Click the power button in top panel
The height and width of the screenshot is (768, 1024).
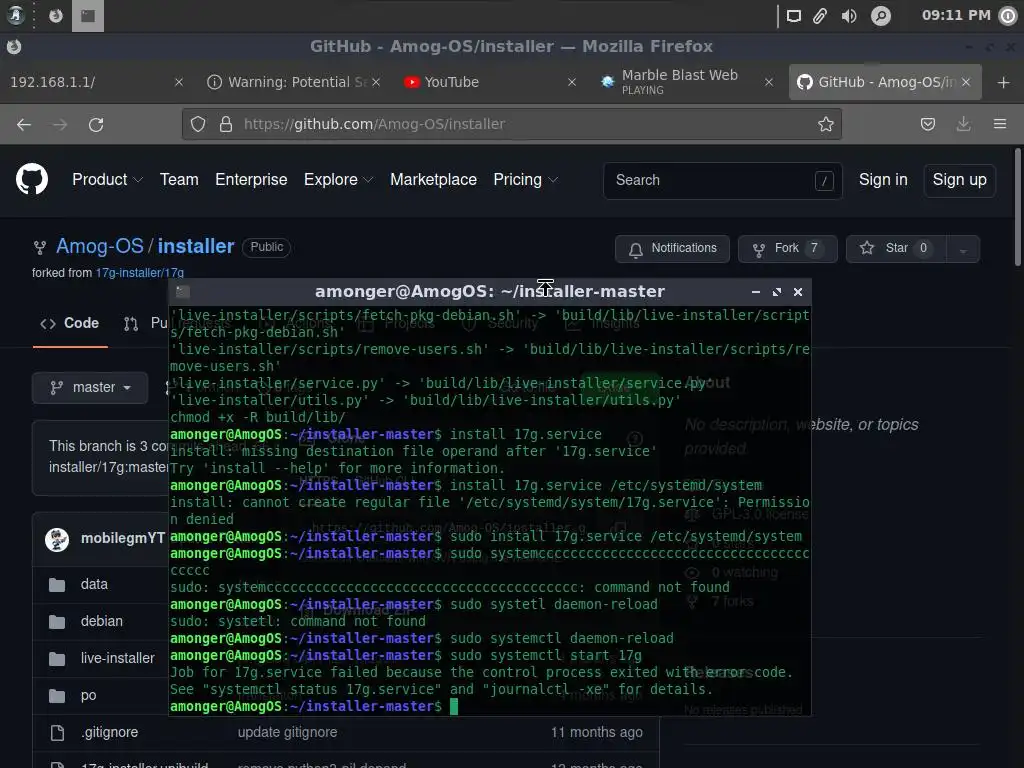1008,16
